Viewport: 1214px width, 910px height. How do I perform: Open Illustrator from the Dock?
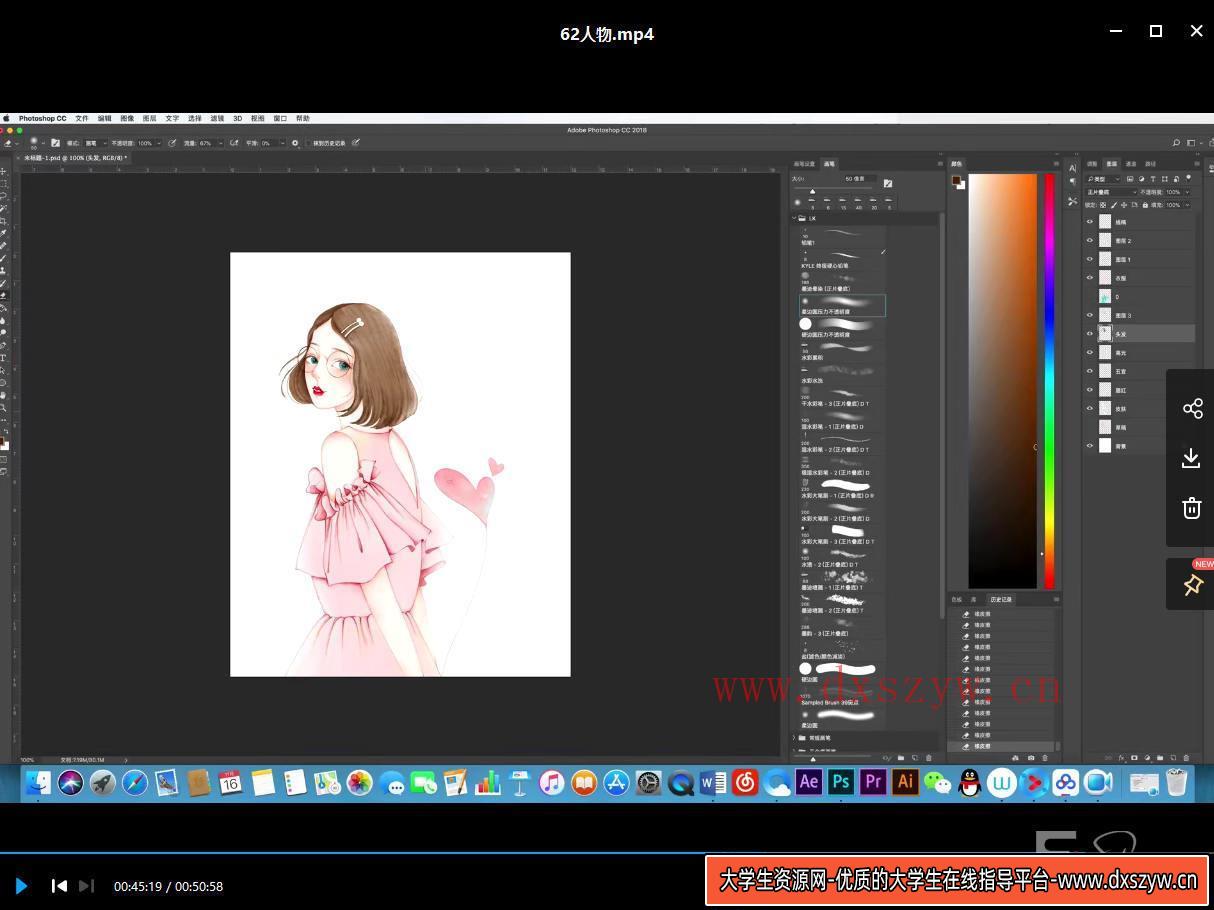tap(905, 782)
